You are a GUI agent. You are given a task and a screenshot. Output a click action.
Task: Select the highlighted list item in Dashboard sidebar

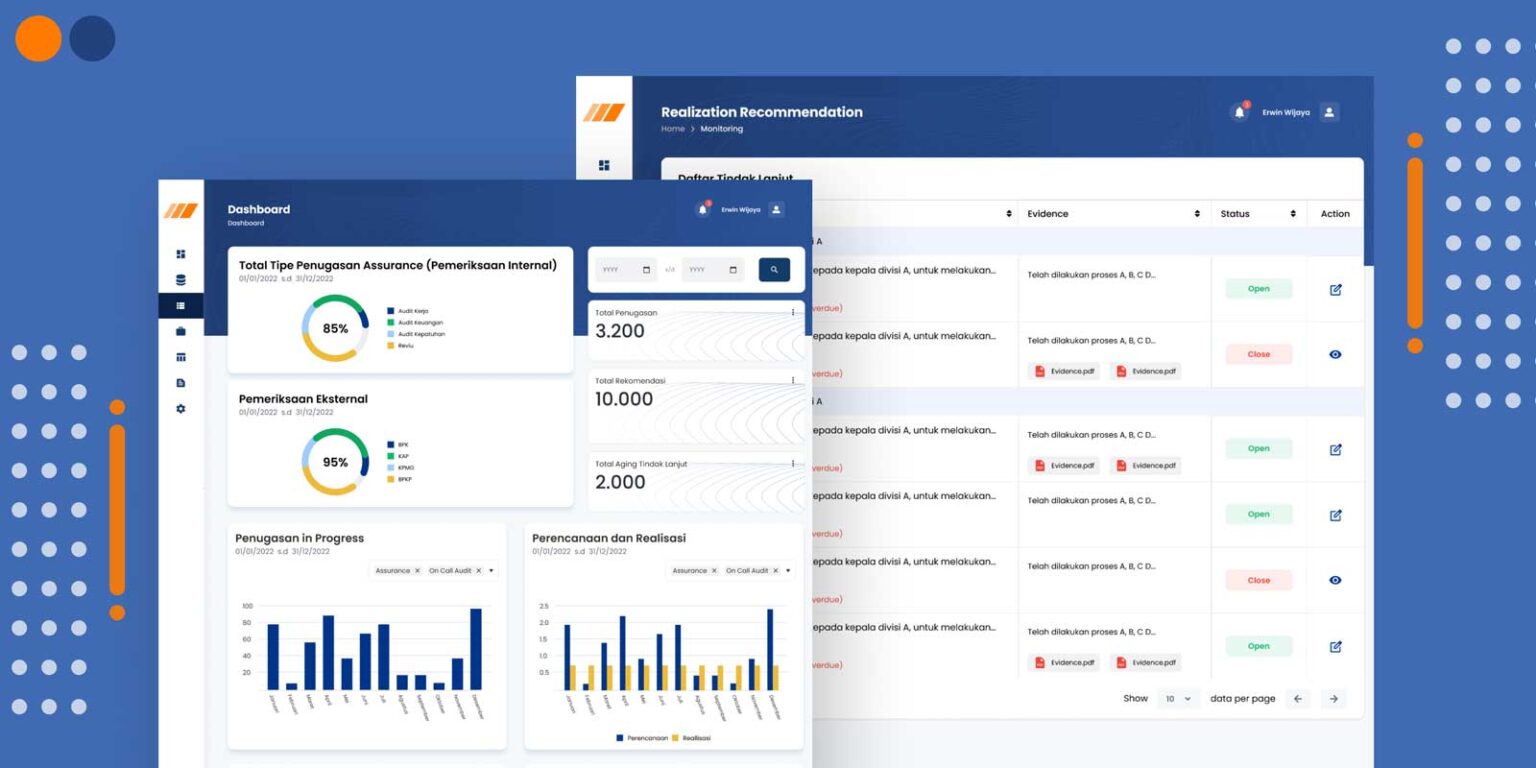pyautogui.click(x=180, y=306)
